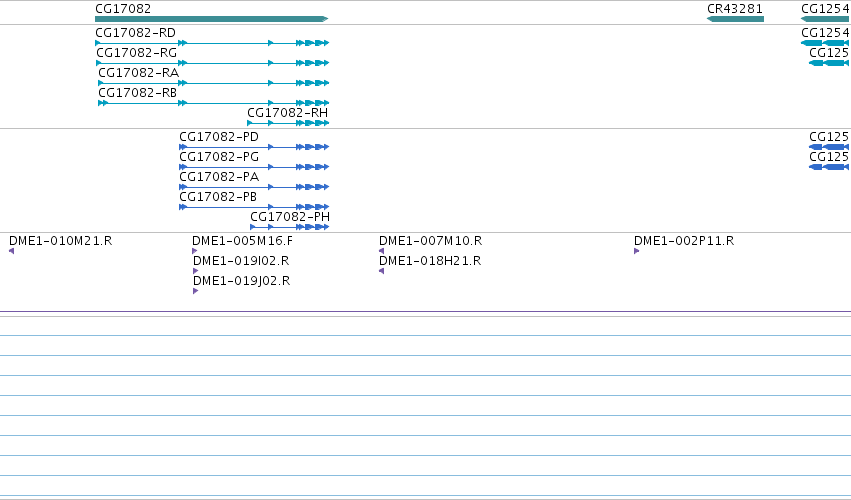Click the CG17082-PD protein label
Image resolution: width=851 pixels, height=500 pixels.
coord(219,137)
